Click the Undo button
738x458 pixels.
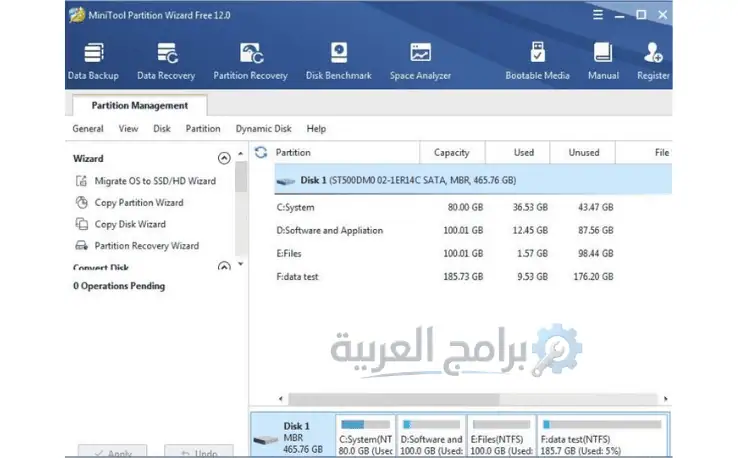pyautogui.click(x=199, y=451)
